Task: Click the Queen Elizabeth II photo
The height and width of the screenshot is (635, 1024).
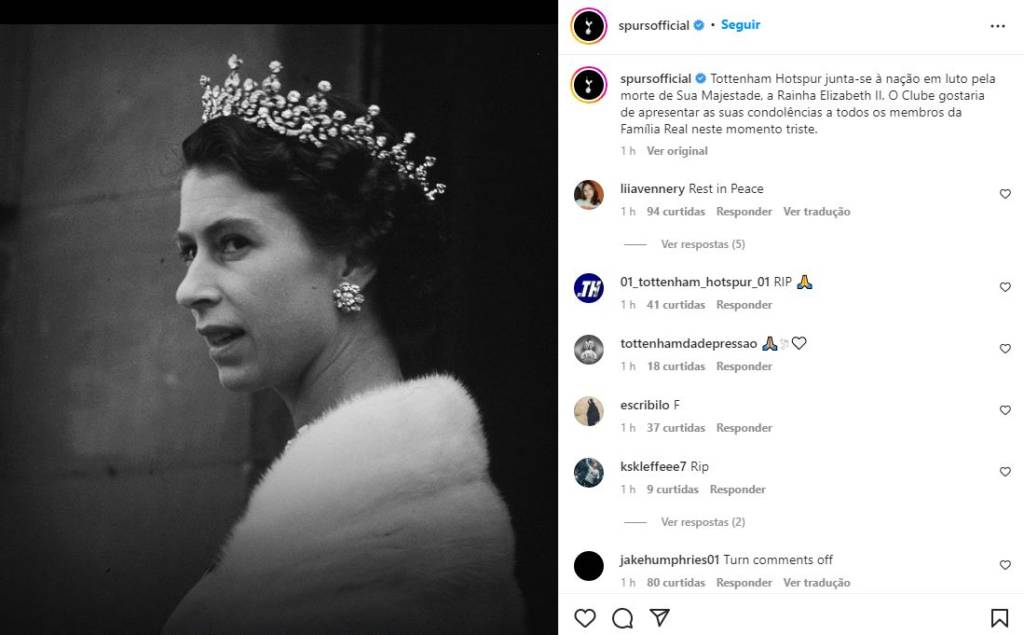Action: tap(279, 330)
